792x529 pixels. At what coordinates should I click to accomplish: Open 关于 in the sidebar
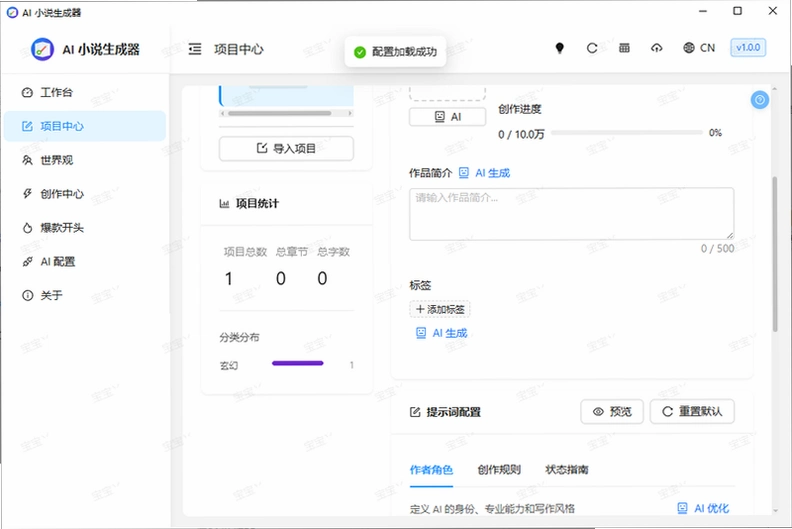85,296
